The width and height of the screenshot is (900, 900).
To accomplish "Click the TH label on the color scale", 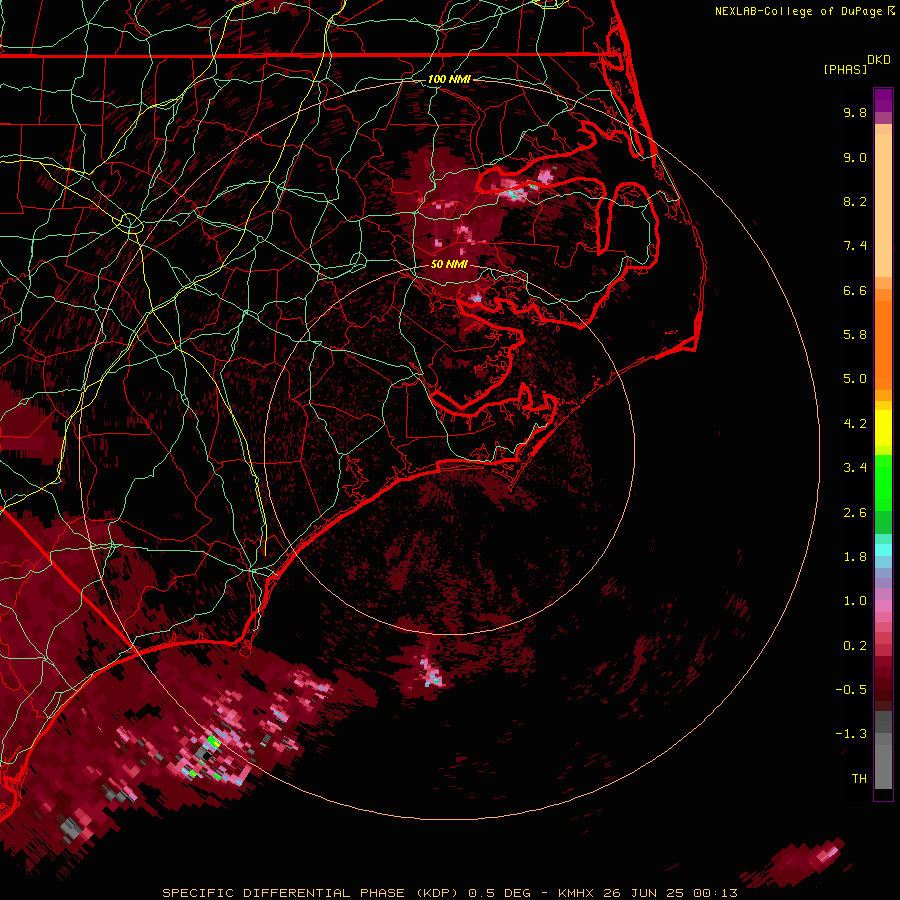I will point(859,779).
